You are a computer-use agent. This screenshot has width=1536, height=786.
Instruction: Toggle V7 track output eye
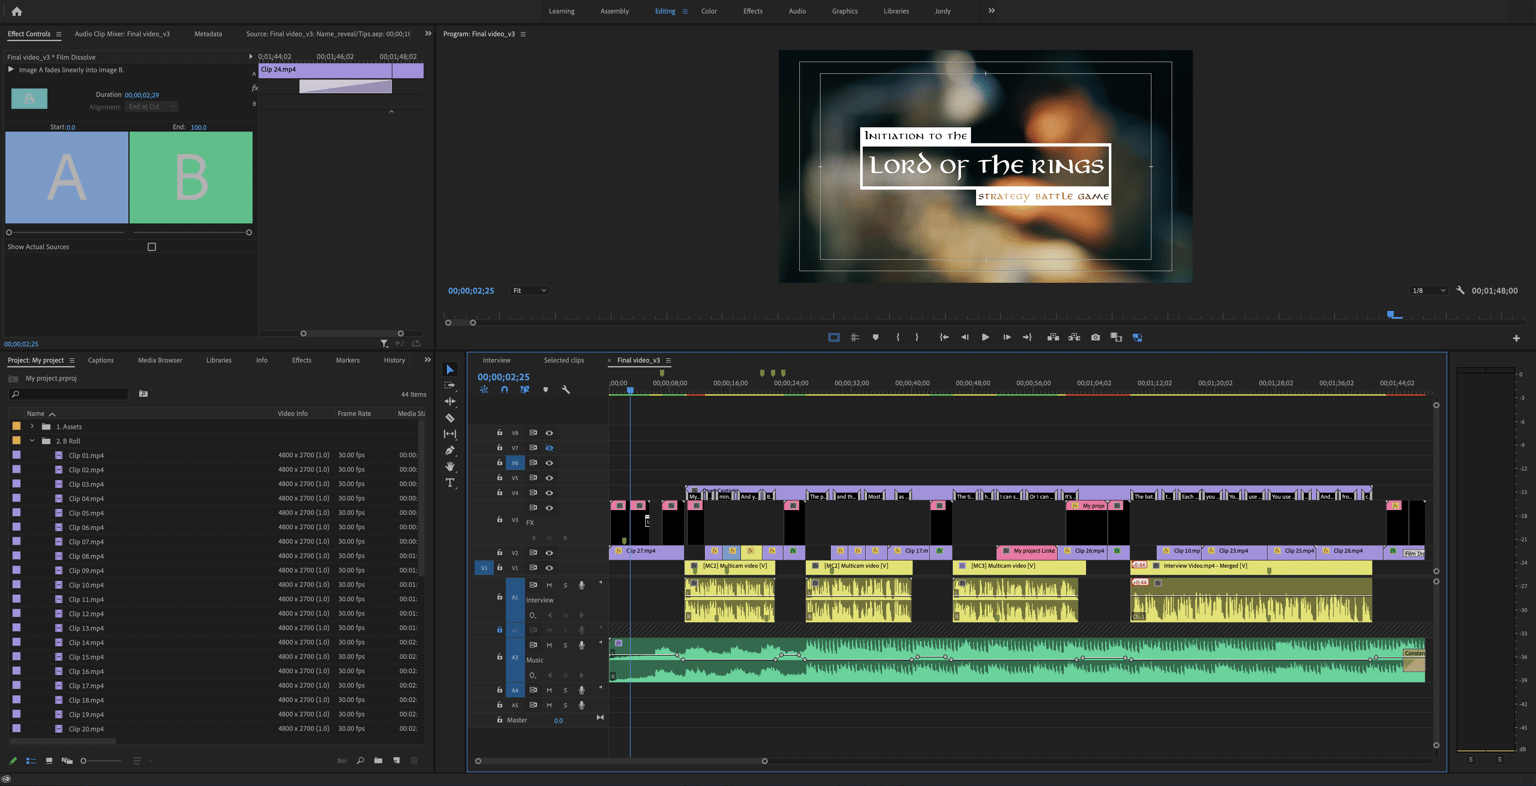point(549,448)
